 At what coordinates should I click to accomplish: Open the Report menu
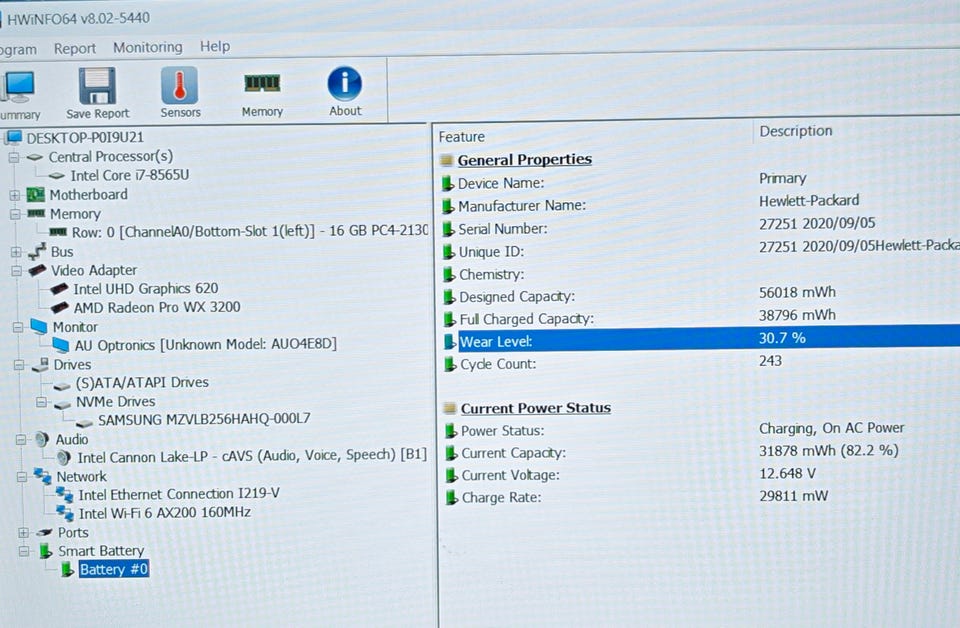coord(75,48)
